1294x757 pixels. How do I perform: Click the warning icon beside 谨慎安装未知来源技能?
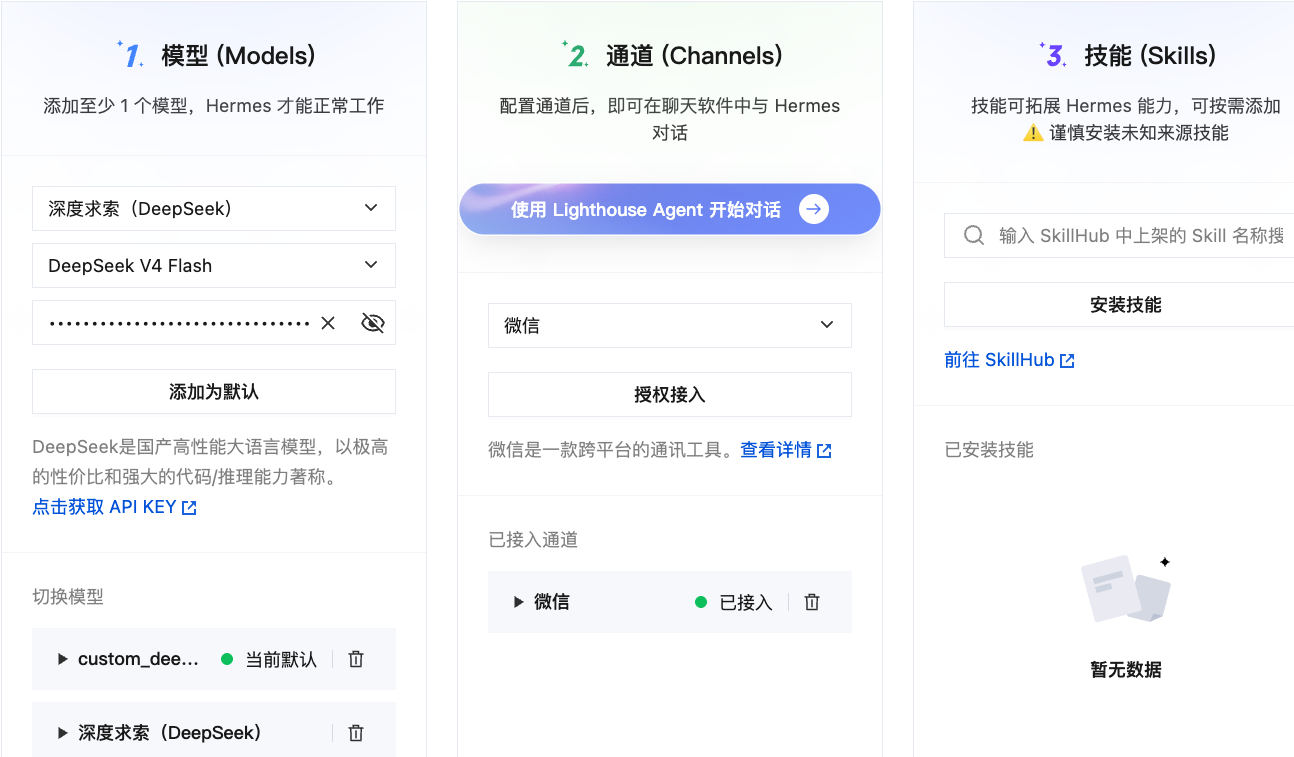pos(1033,133)
